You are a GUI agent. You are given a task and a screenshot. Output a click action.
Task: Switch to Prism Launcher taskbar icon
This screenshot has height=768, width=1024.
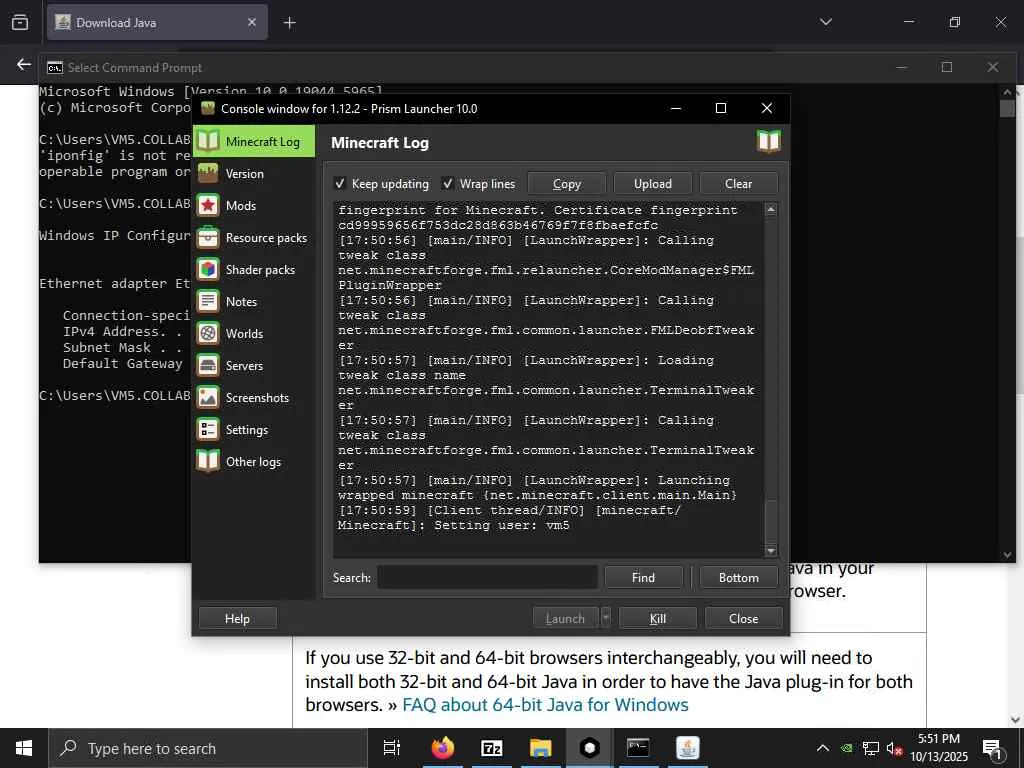pos(589,748)
